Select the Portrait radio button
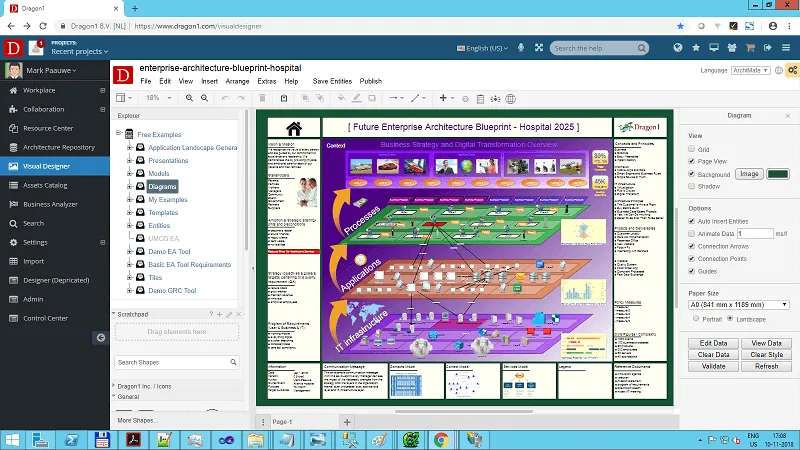The height and width of the screenshot is (450, 800). [696, 318]
